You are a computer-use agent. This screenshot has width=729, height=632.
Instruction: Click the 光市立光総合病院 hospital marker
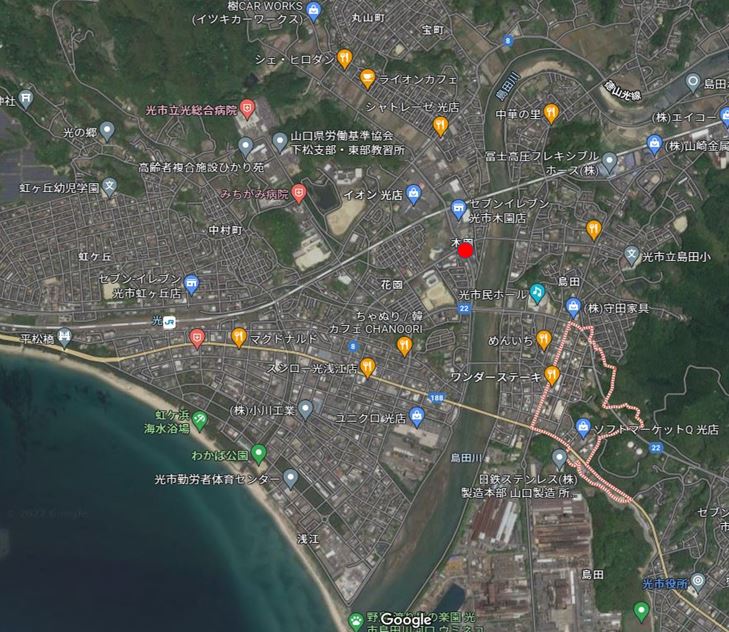248,109
